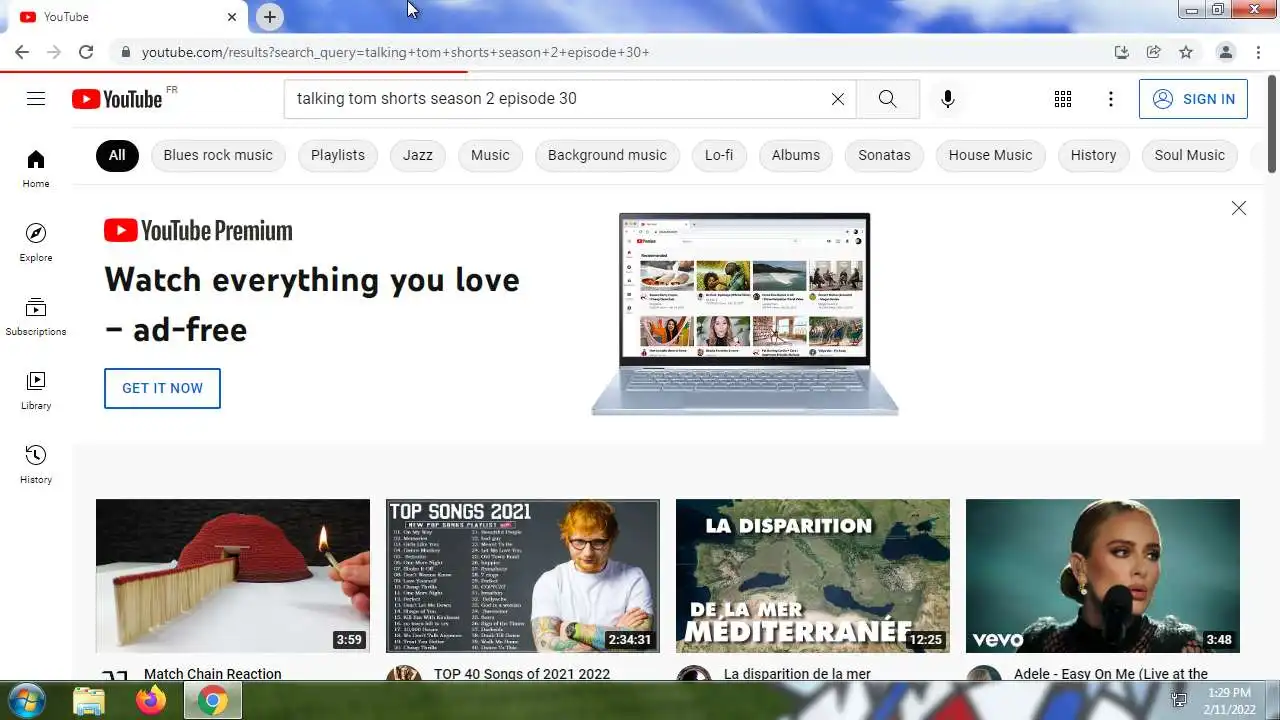Select the All filter chip
The height and width of the screenshot is (720, 1280).
(x=117, y=155)
